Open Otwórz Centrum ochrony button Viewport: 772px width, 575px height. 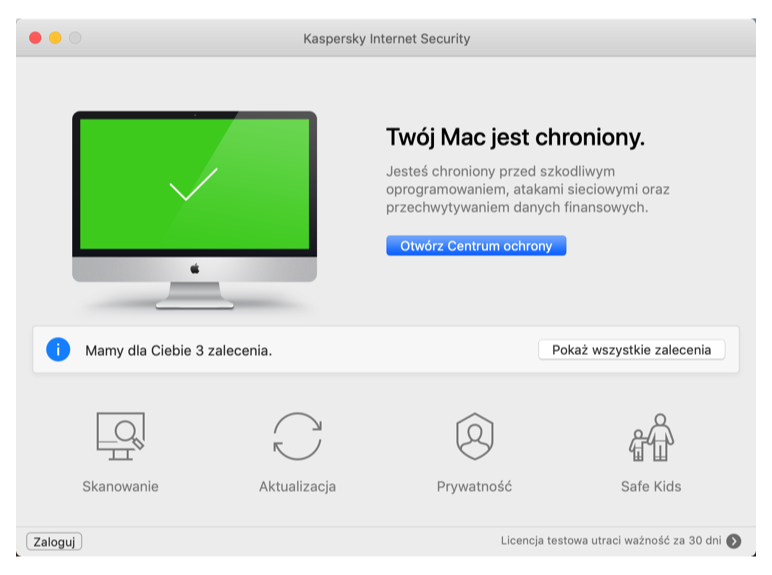point(476,246)
